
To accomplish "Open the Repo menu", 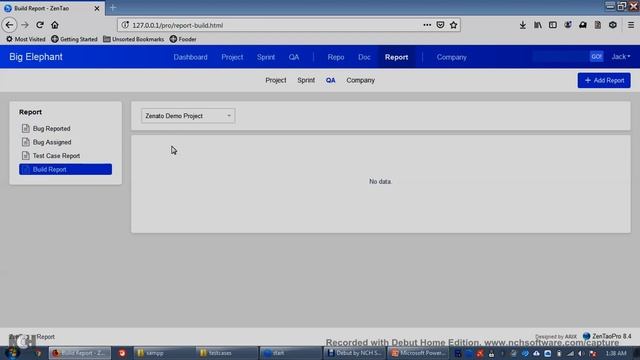I will tap(336, 57).
